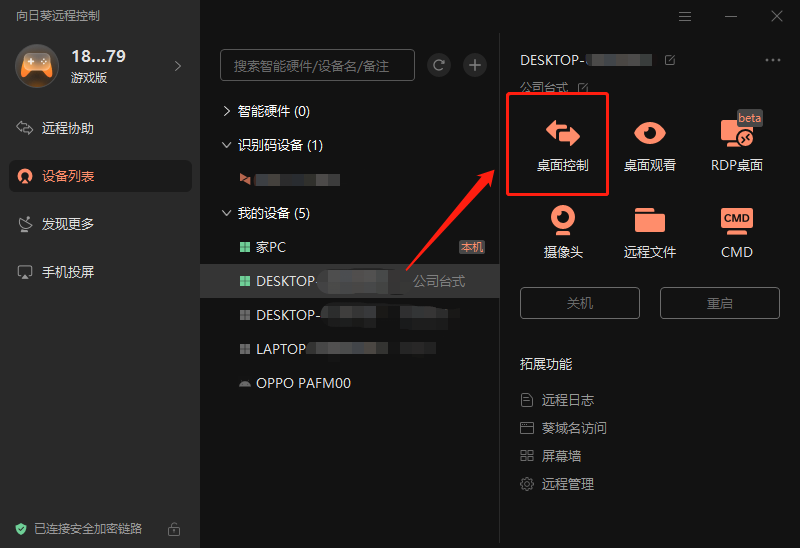Open RDP桌面 beta feature
800x548 pixels.
[x=736, y=143]
